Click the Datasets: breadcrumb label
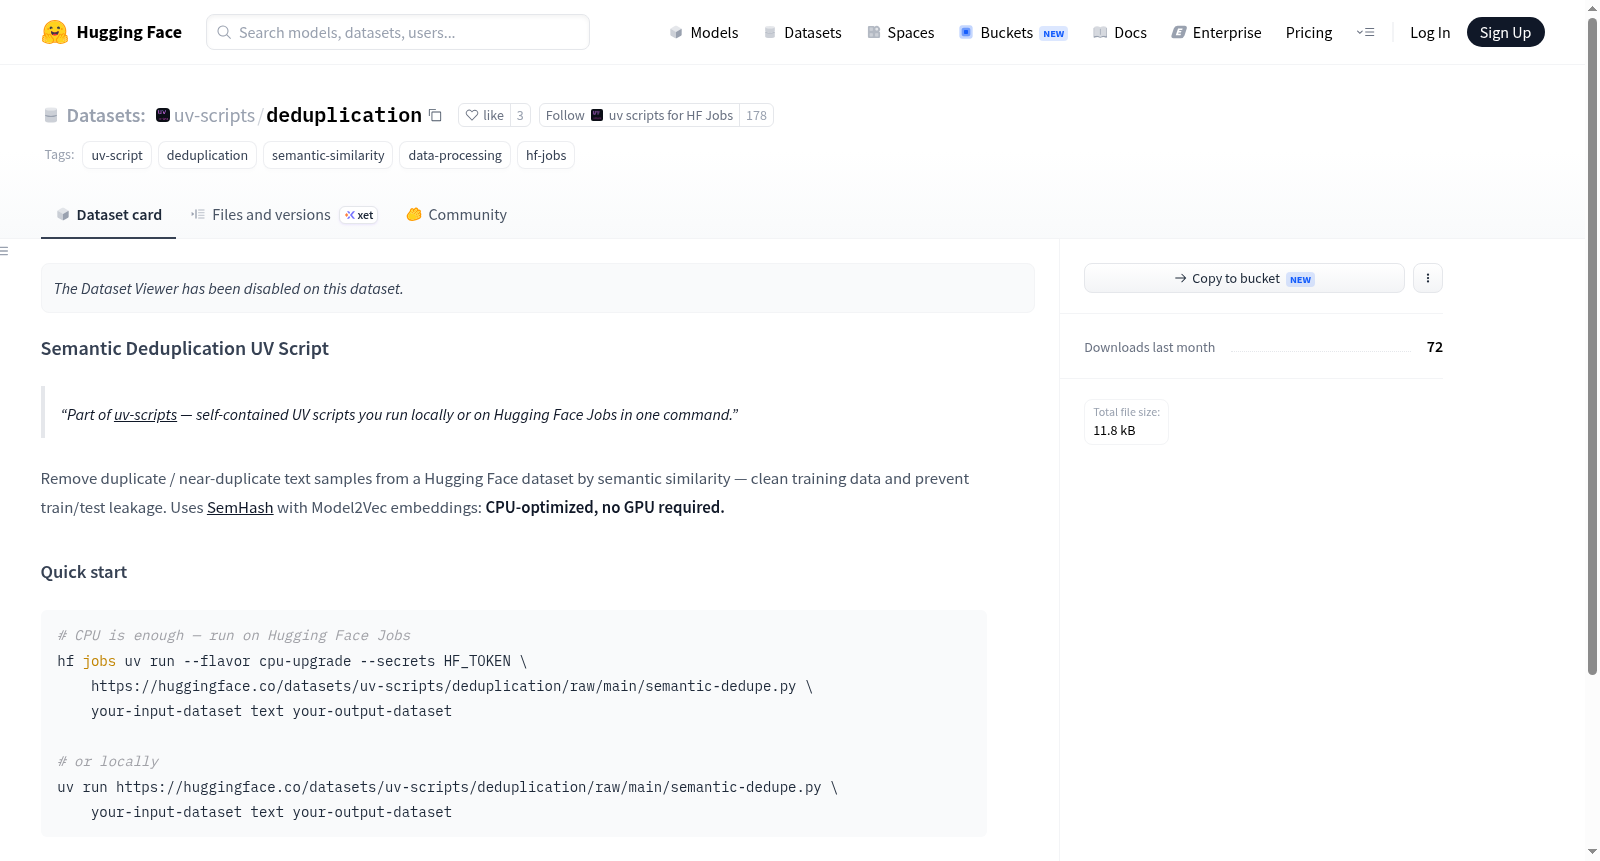Screen dimensions: 1600x861 pos(106,115)
